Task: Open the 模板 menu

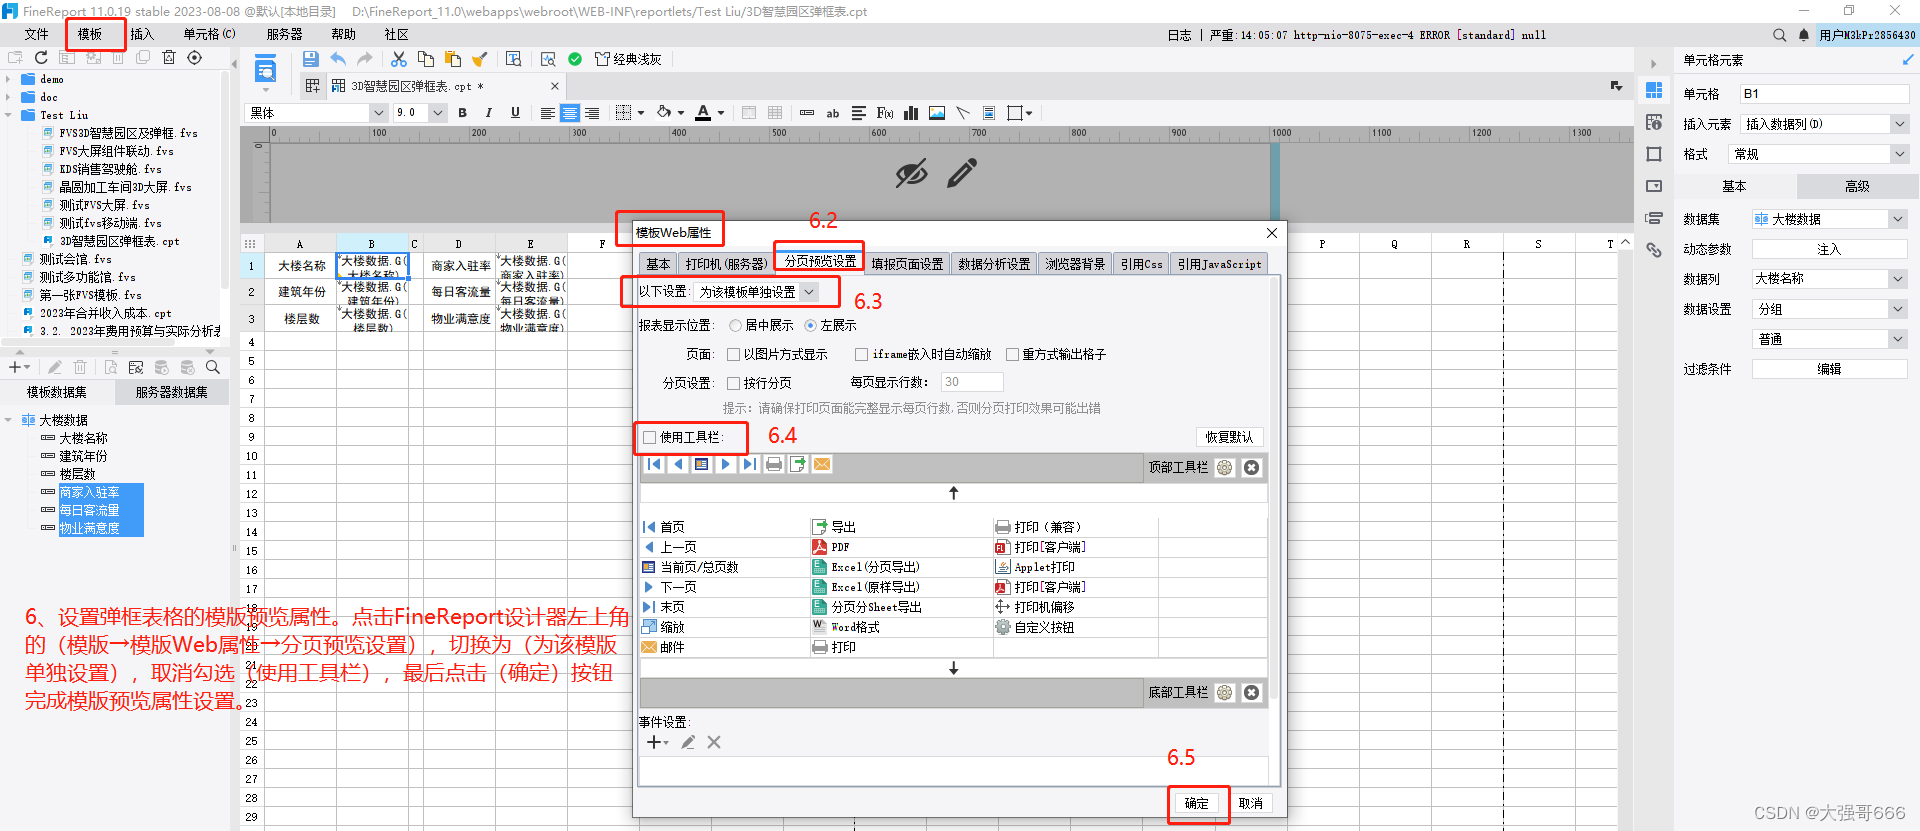Action: (90, 34)
